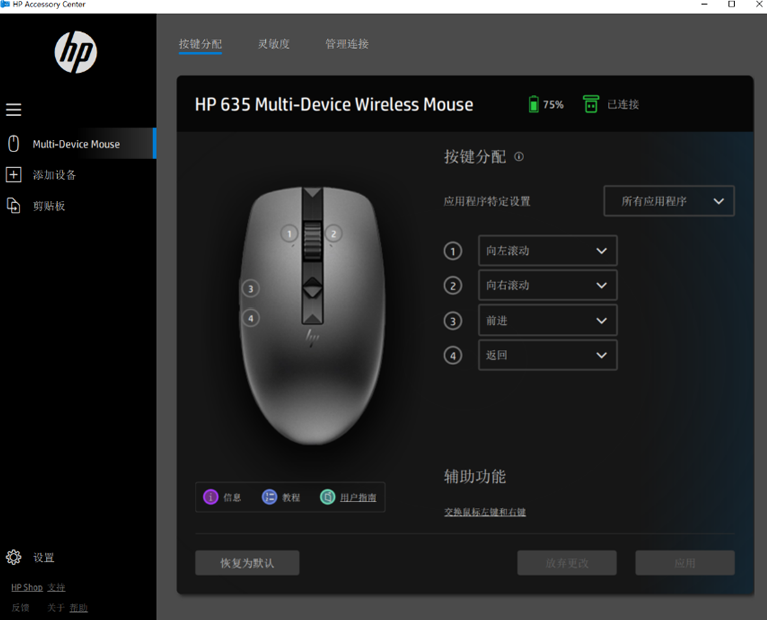
Task: Select button marker 3 on the mouse image
Action: pyautogui.click(x=250, y=289)
